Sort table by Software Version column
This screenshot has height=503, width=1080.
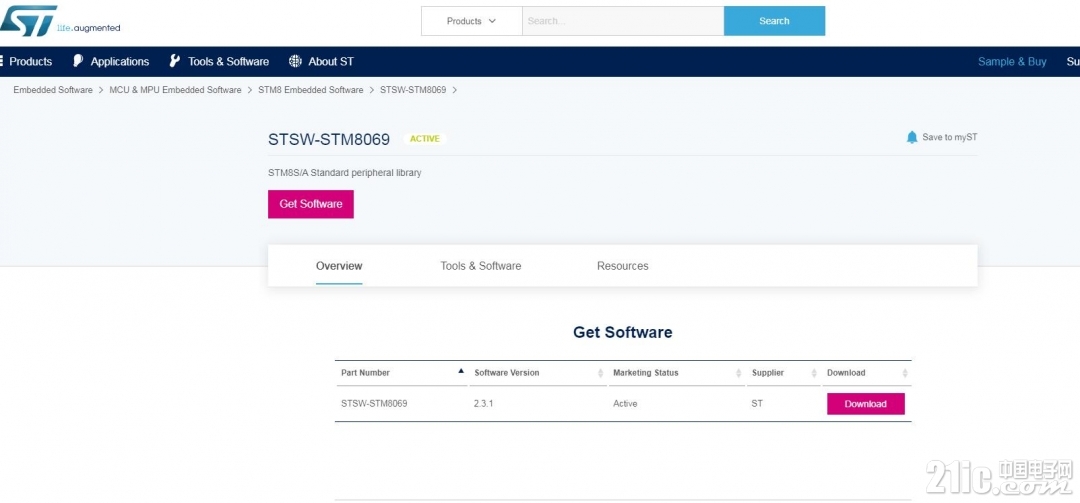coord(538,373)
